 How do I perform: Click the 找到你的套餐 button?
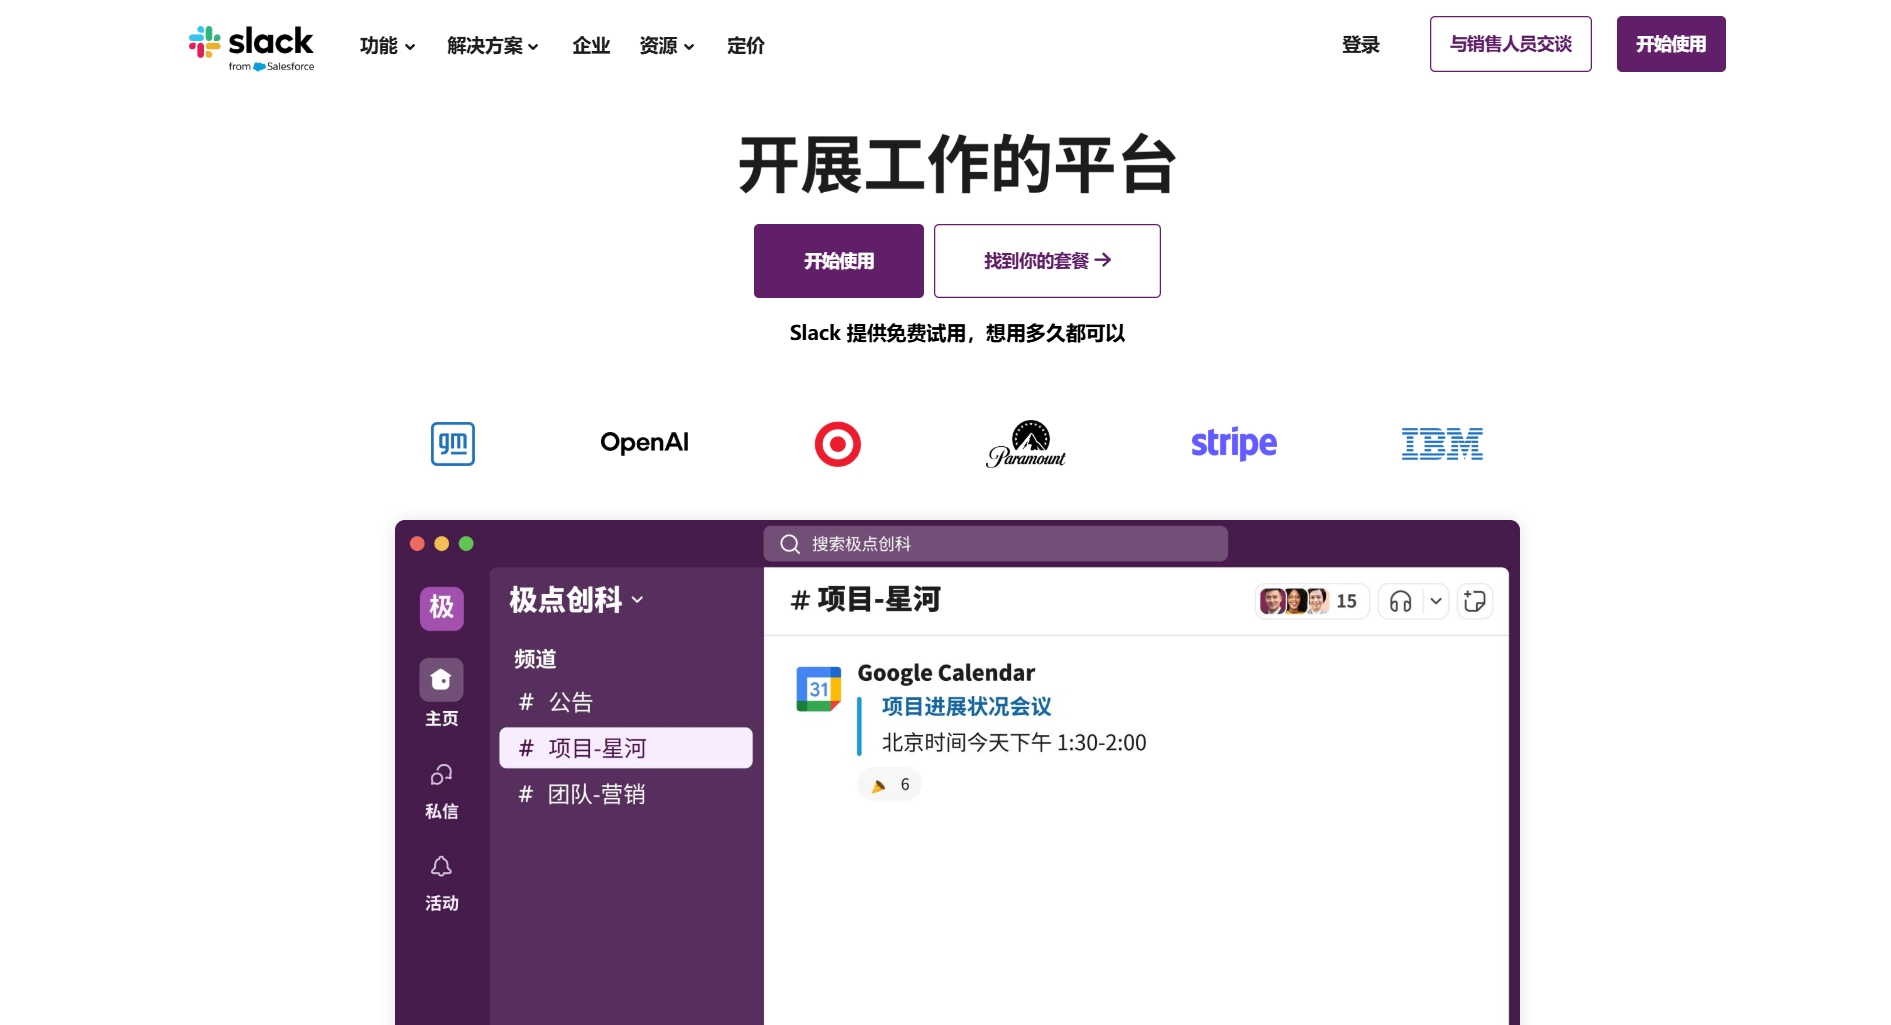click(1047, 261)
